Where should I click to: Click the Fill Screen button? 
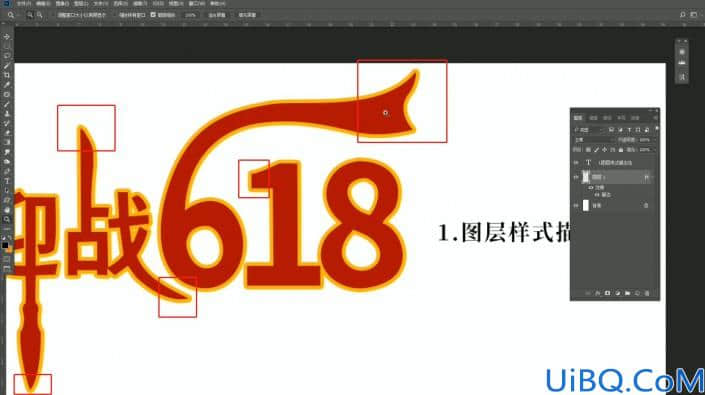247,15
